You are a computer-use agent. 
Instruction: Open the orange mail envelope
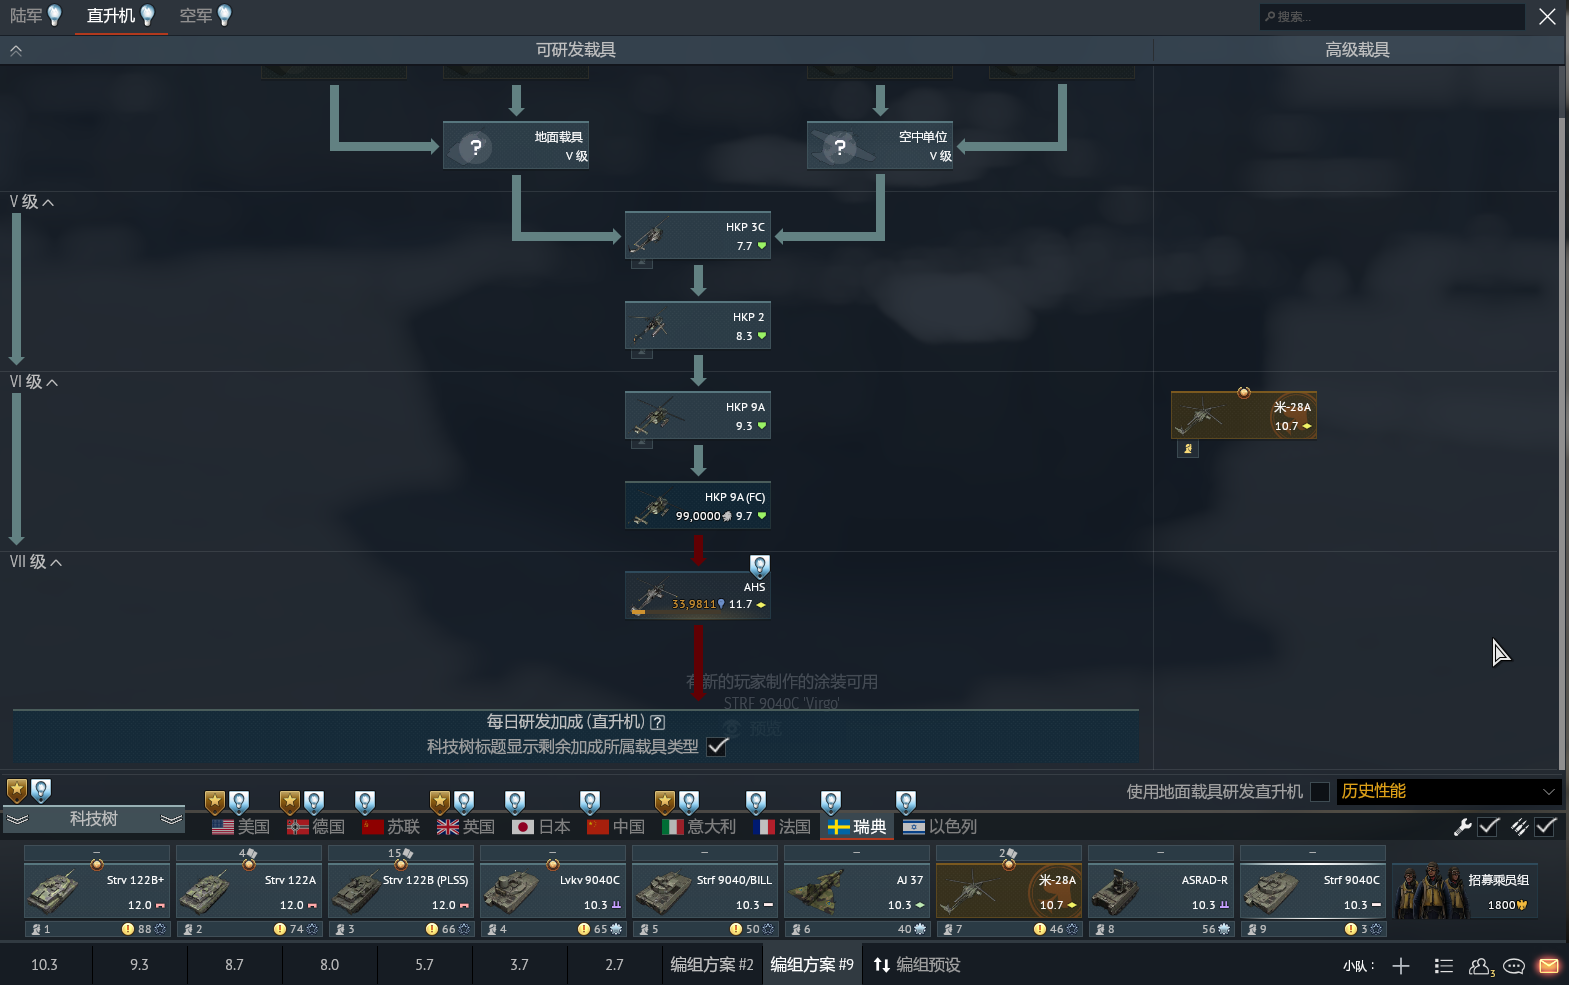tap(1549, 966)
